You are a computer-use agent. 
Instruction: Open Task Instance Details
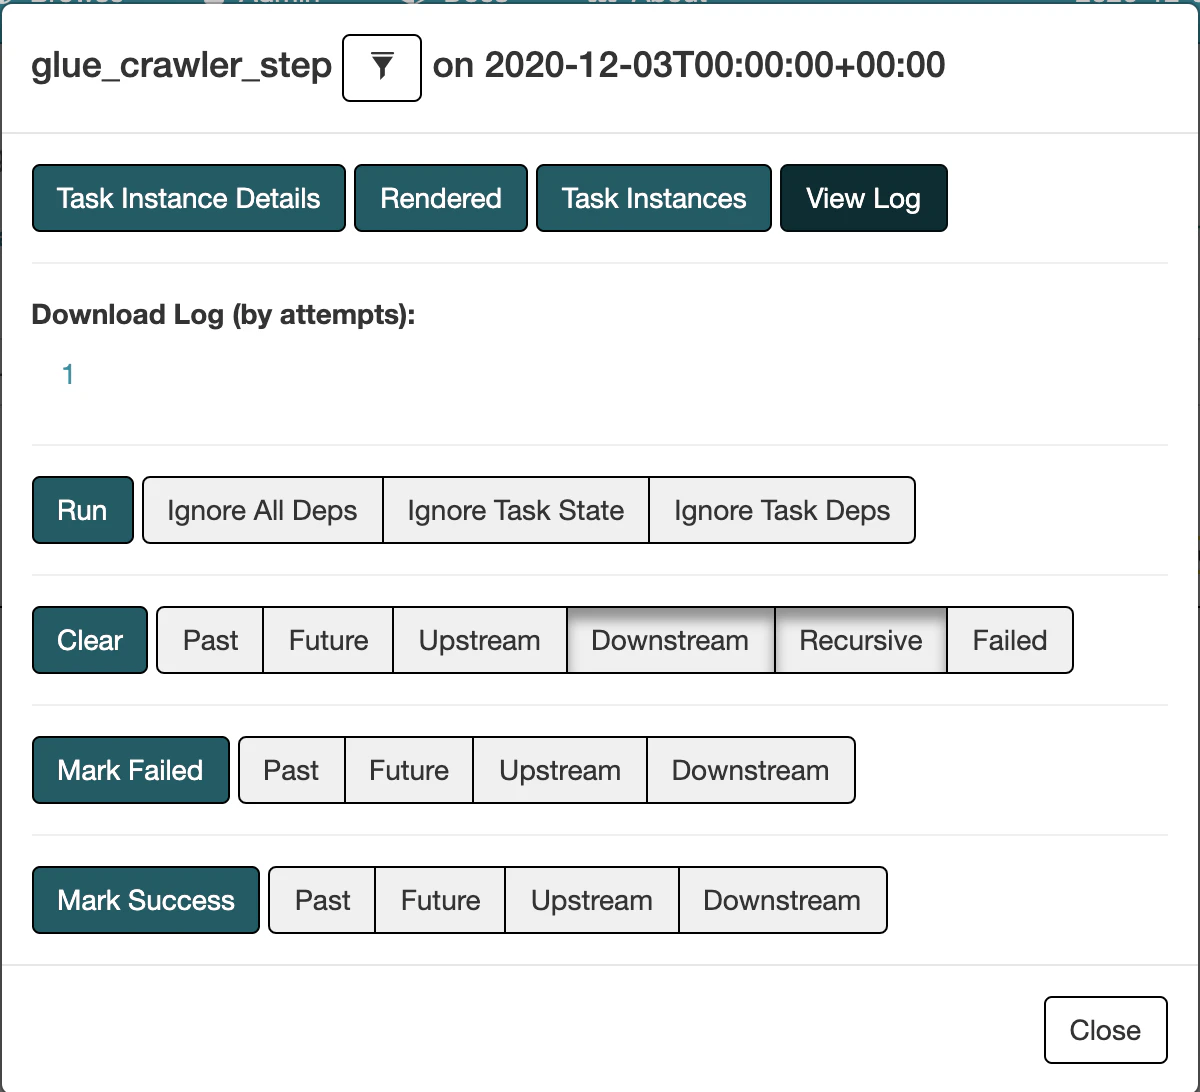[189, 198]
